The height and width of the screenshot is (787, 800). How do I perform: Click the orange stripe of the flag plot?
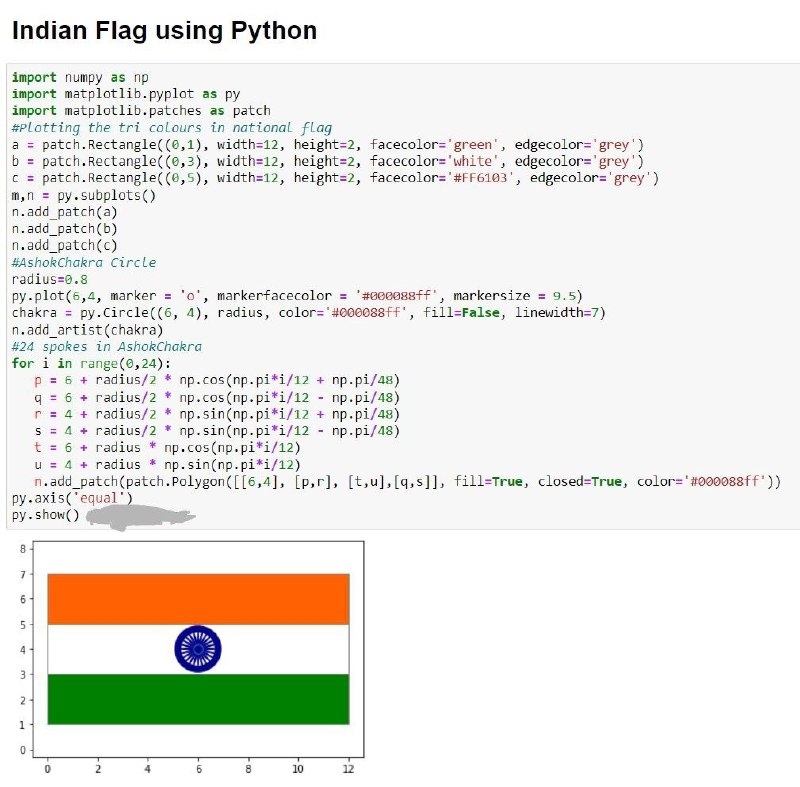(198, 599)
